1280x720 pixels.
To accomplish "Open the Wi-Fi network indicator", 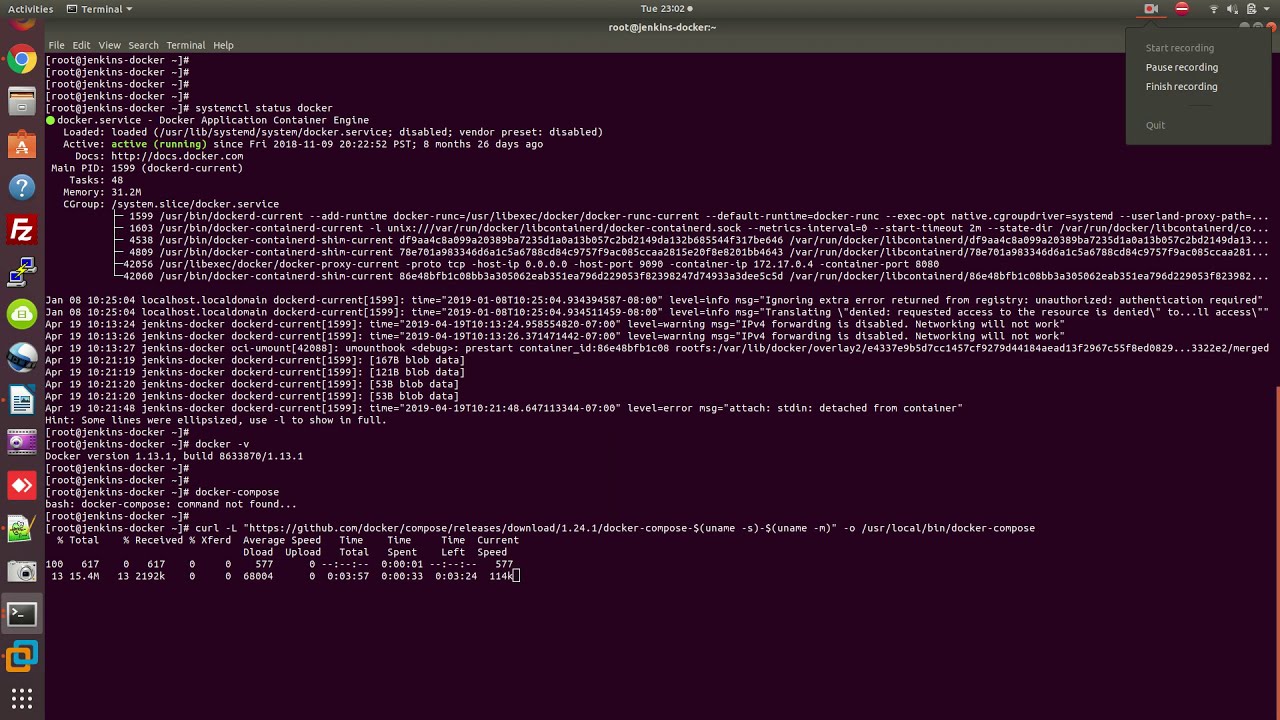I will tap(1214, 9).
